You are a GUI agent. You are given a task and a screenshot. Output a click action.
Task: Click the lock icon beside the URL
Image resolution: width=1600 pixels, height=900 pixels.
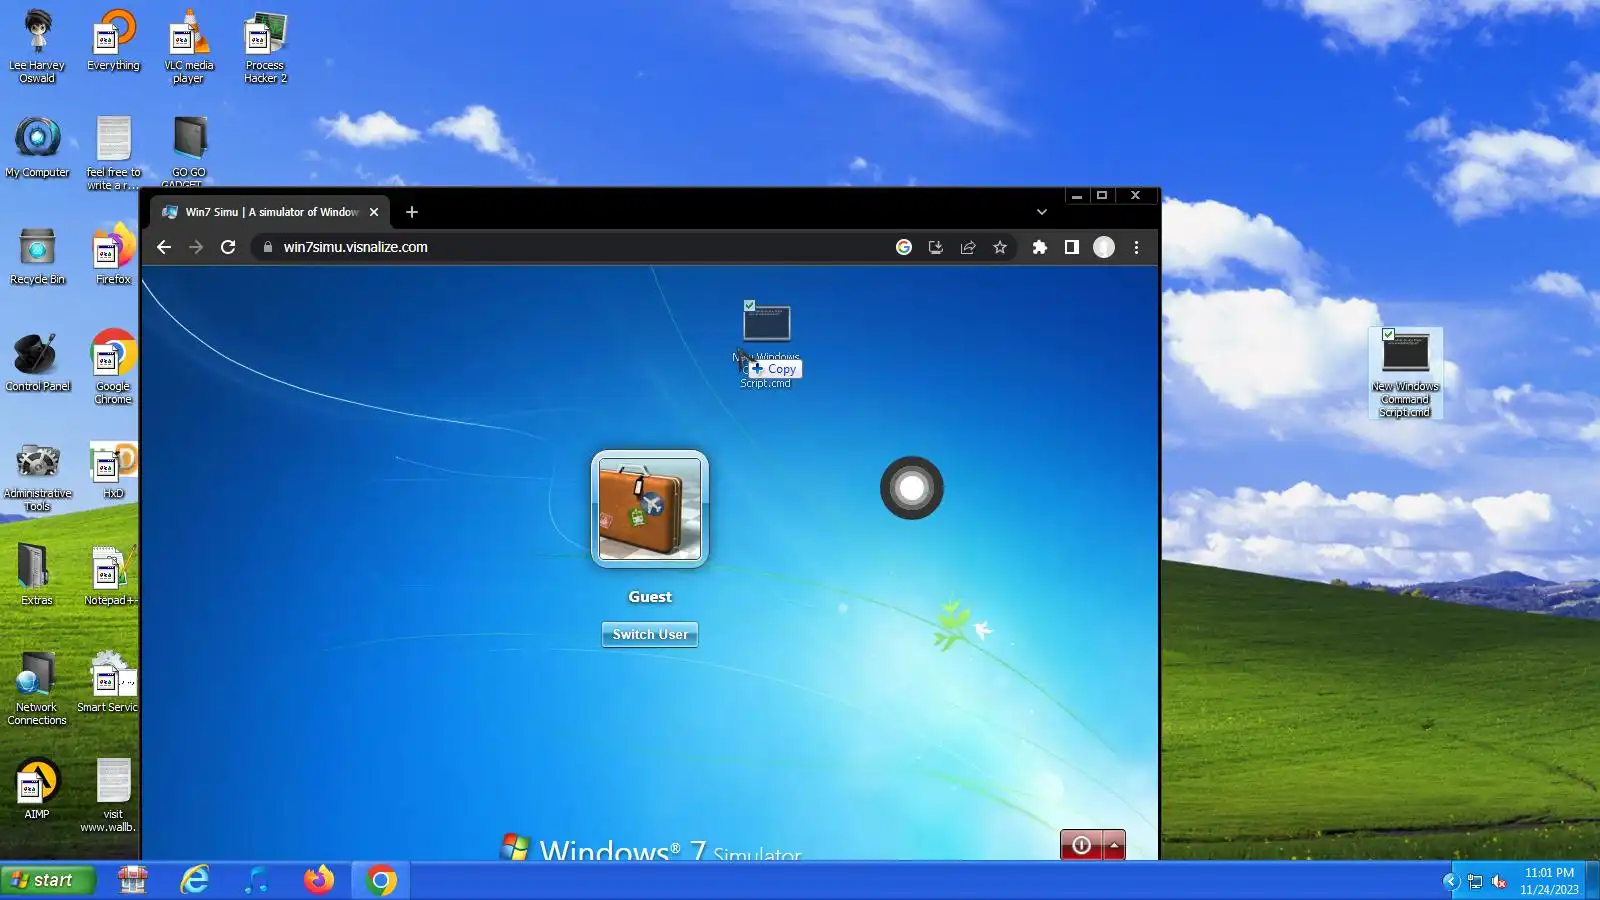coord(268,247)
